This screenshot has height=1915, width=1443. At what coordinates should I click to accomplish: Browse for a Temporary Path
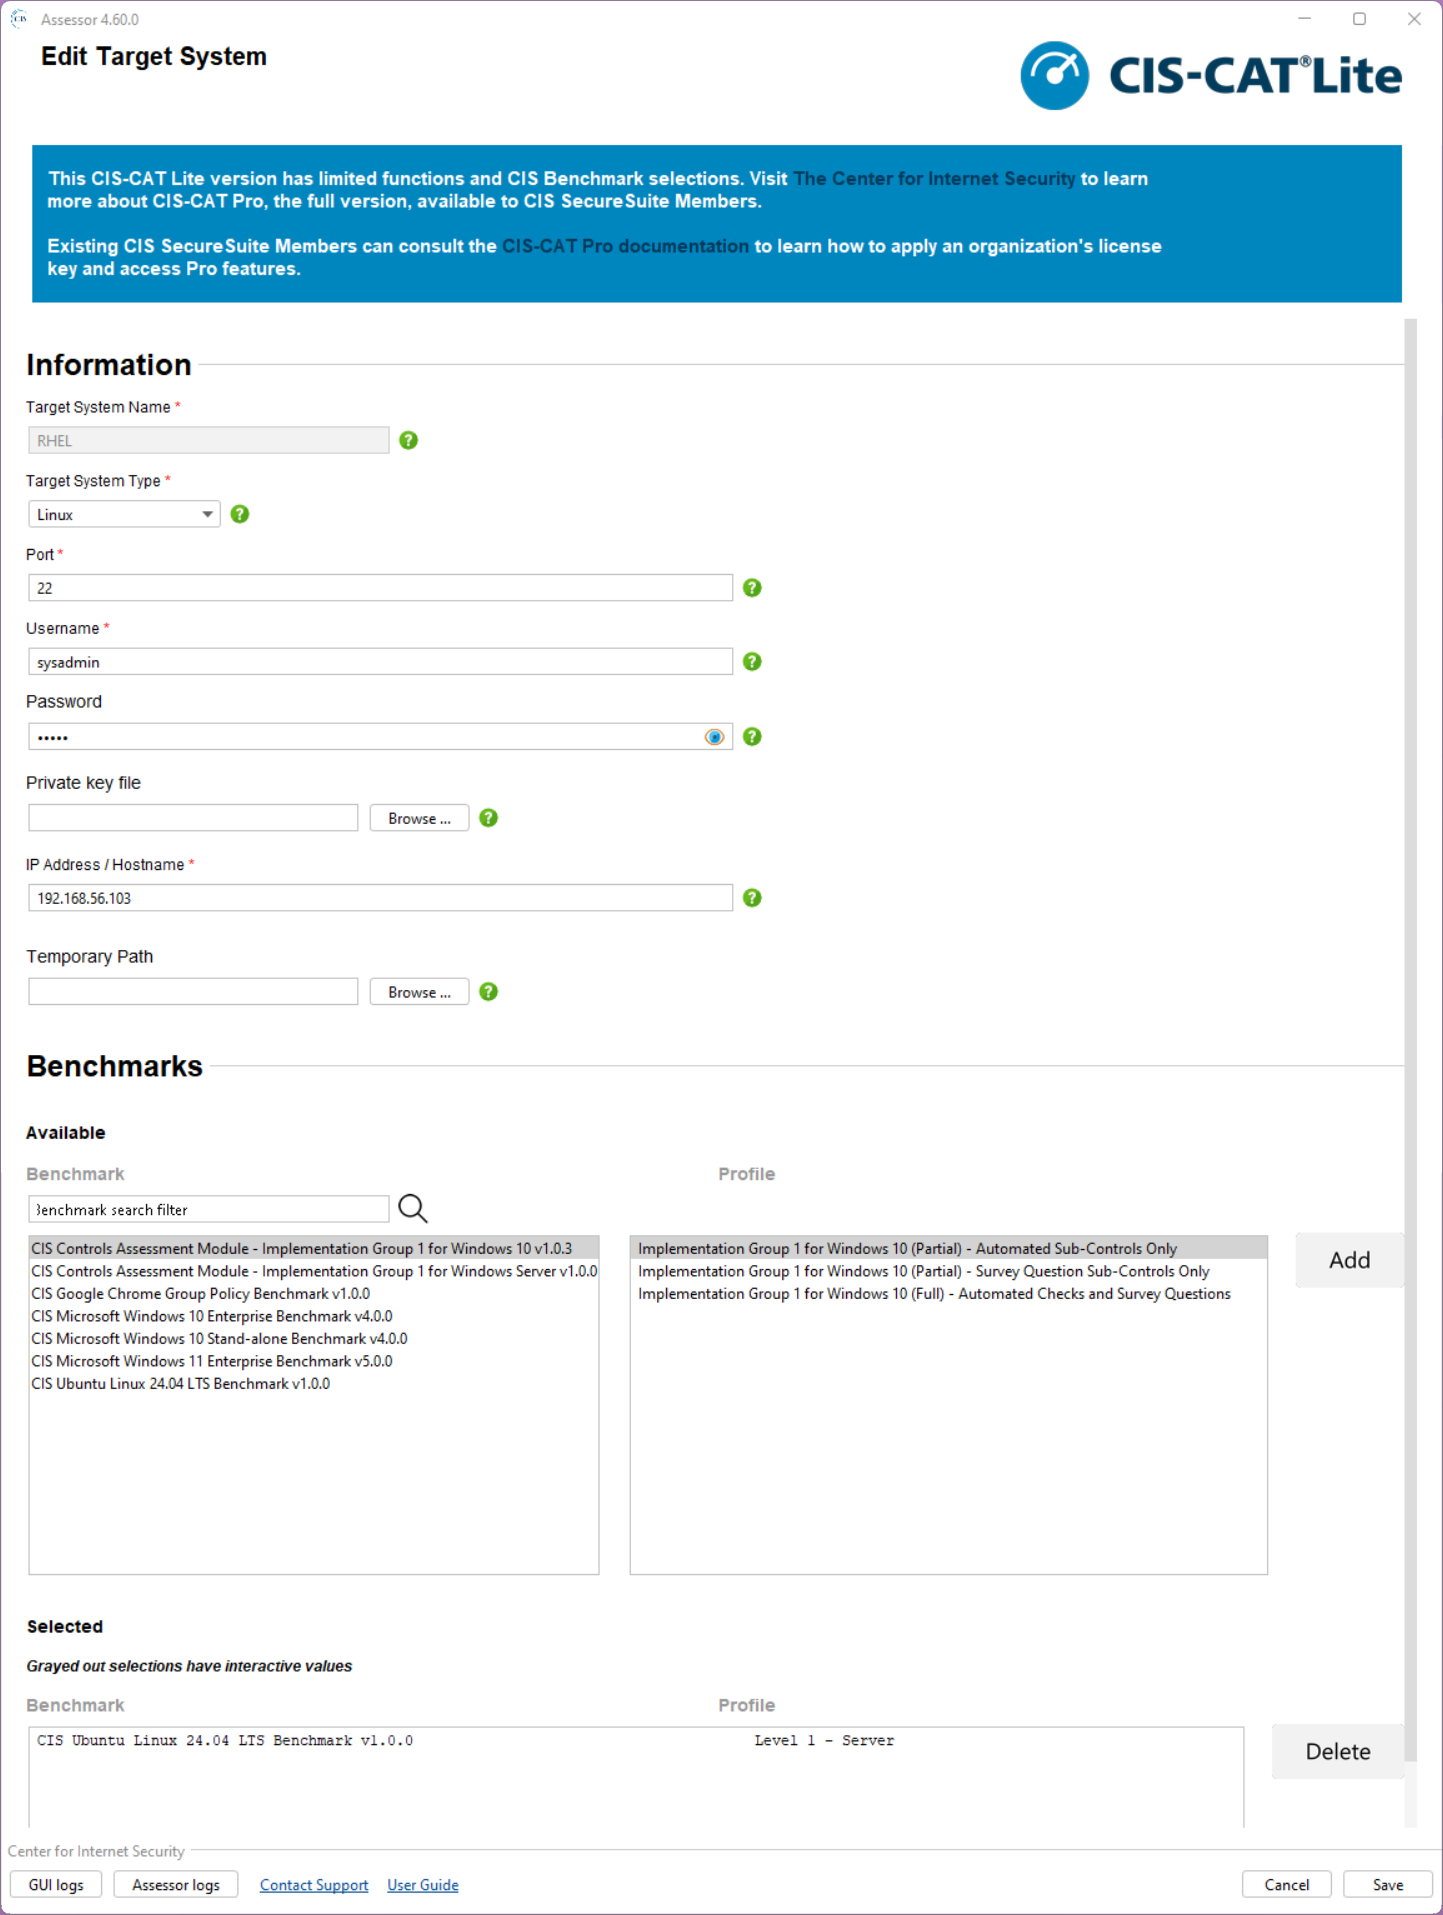coord(419,992)
